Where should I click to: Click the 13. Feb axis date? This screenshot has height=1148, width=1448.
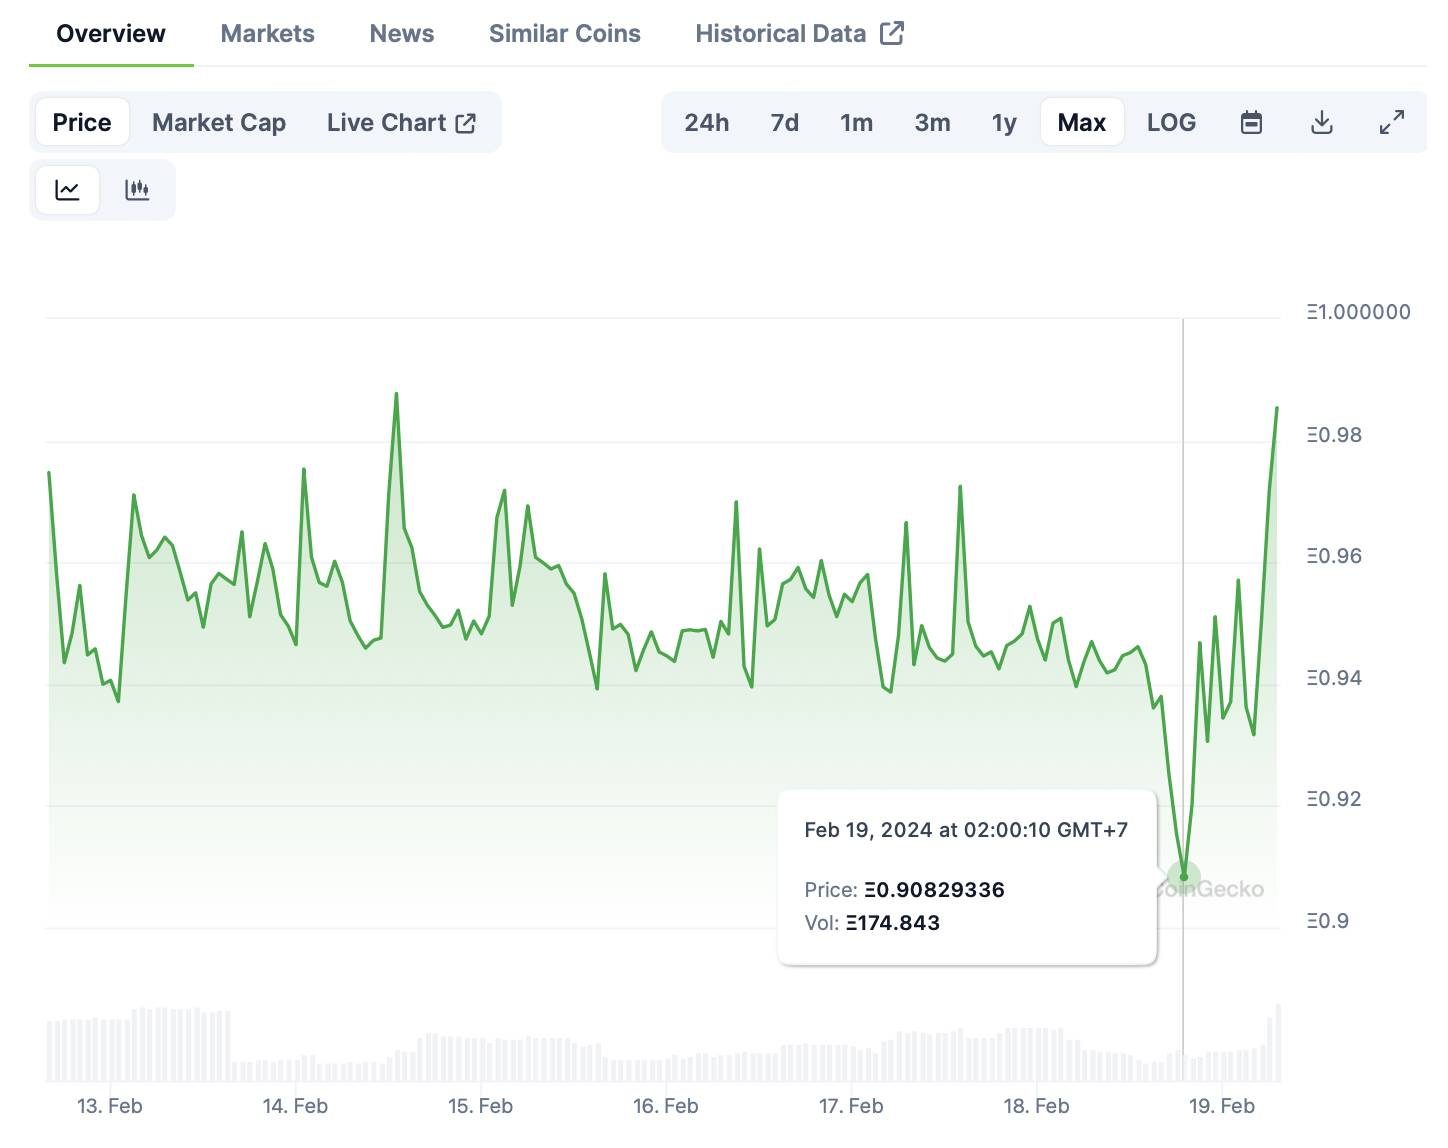[x=110, y=1106]
